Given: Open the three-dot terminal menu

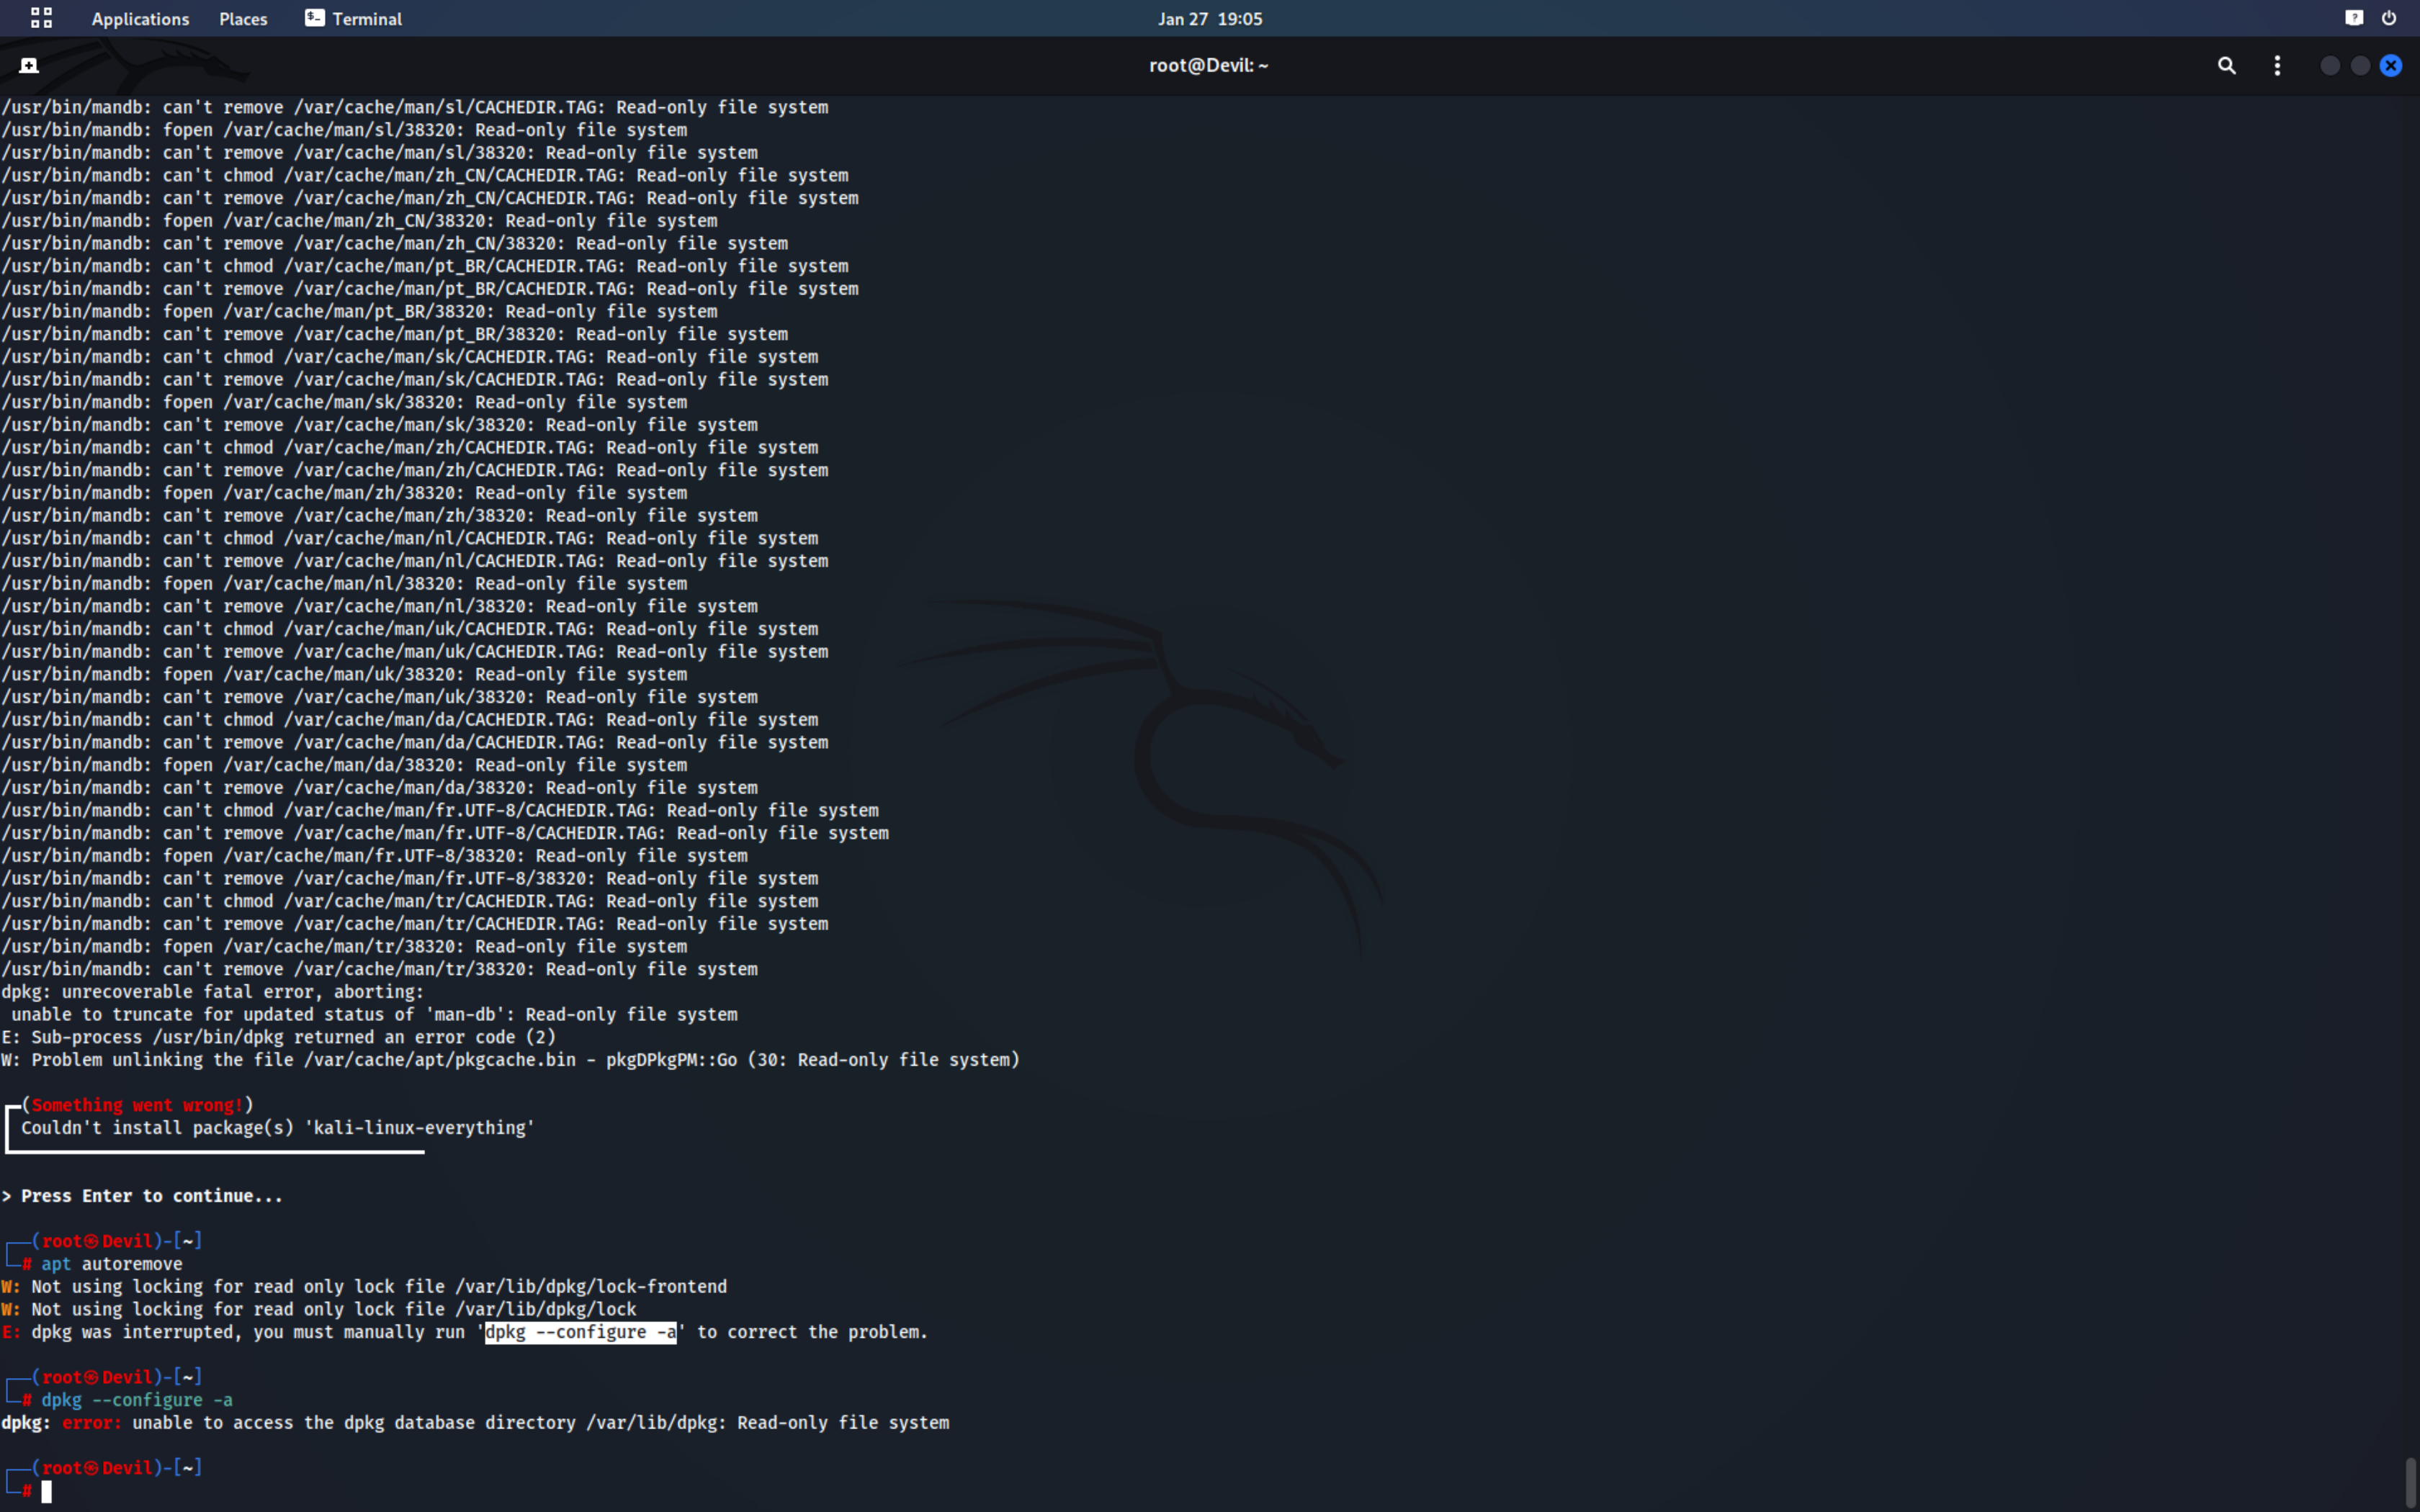Looking at the screenshot, I should tap(2277, 66).
